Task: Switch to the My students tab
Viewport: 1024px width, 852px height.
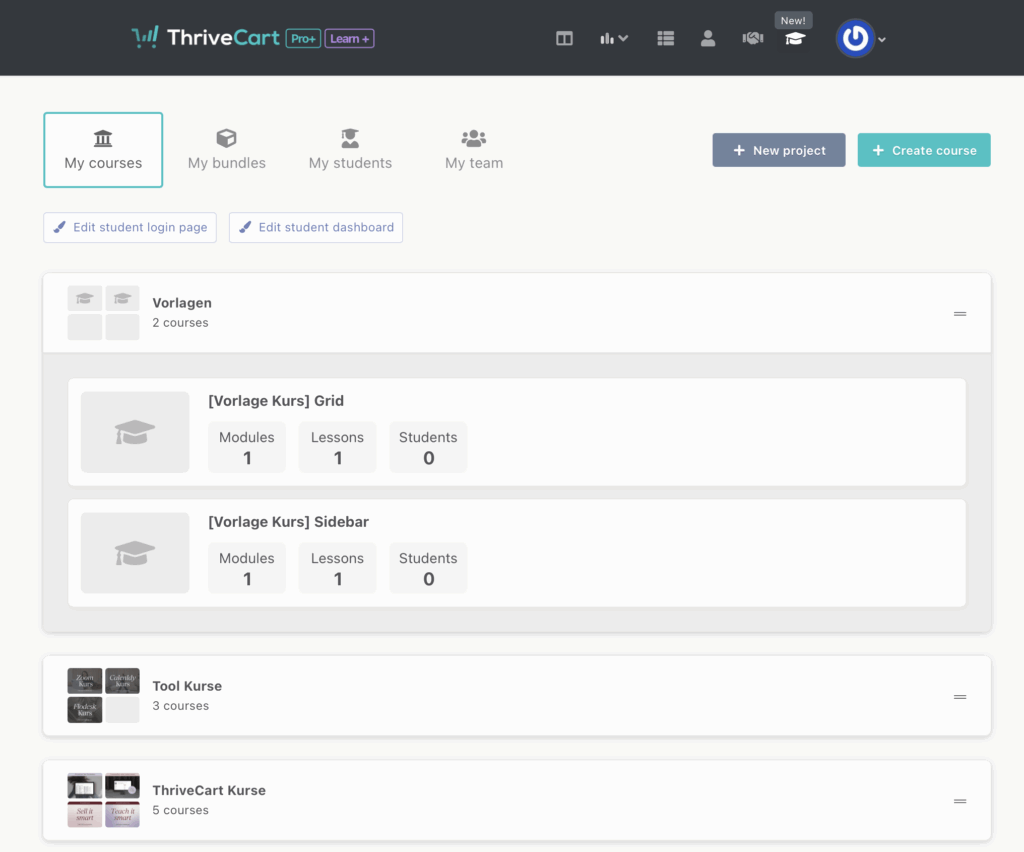Action: pos(351,150)
